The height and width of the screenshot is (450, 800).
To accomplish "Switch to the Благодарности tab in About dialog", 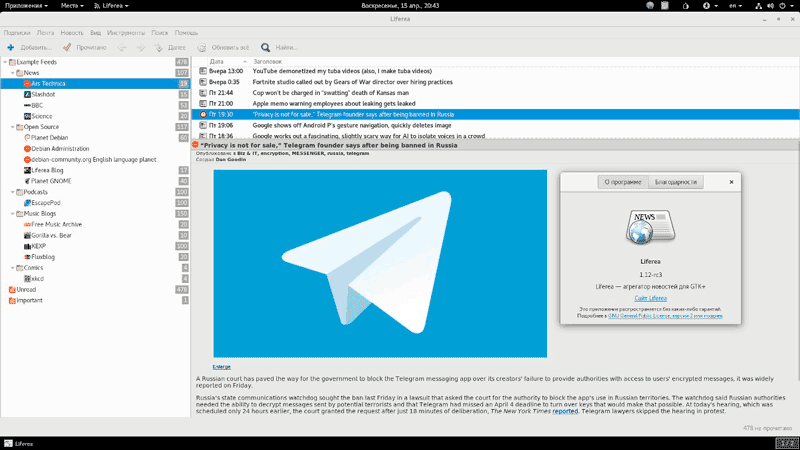I will 677,182.
